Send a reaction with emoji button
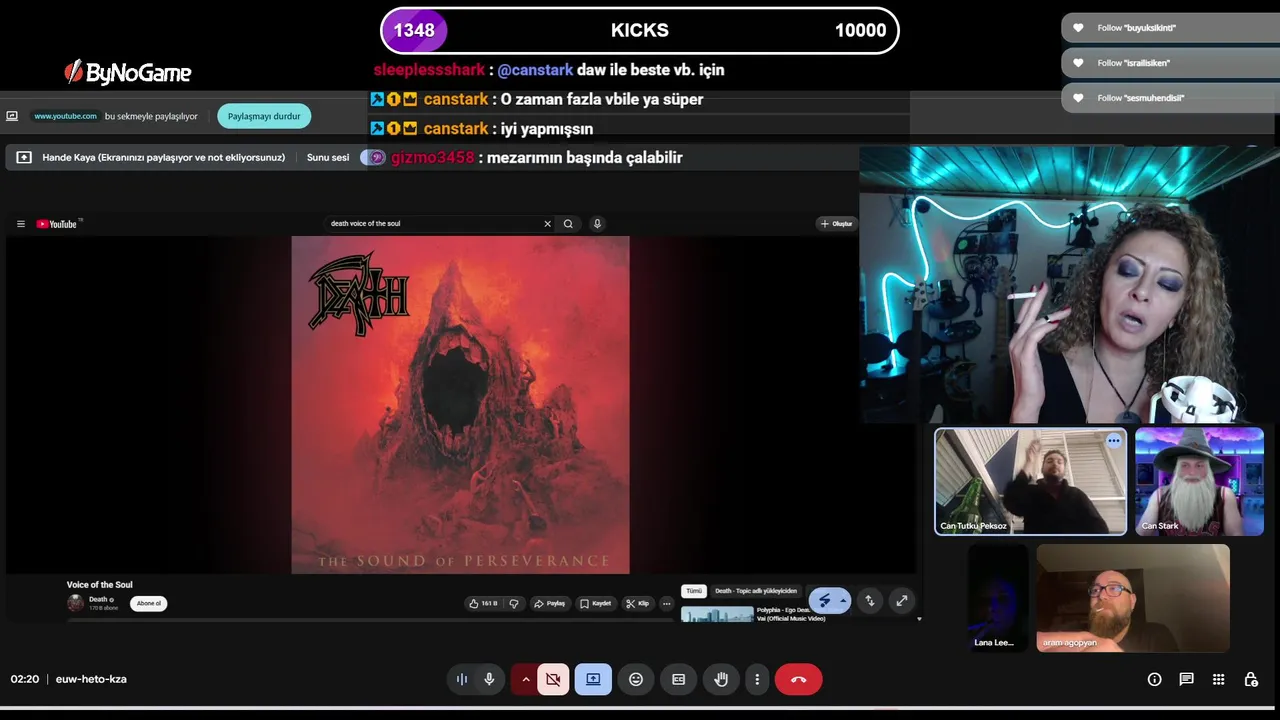 (x=636, y=679)
